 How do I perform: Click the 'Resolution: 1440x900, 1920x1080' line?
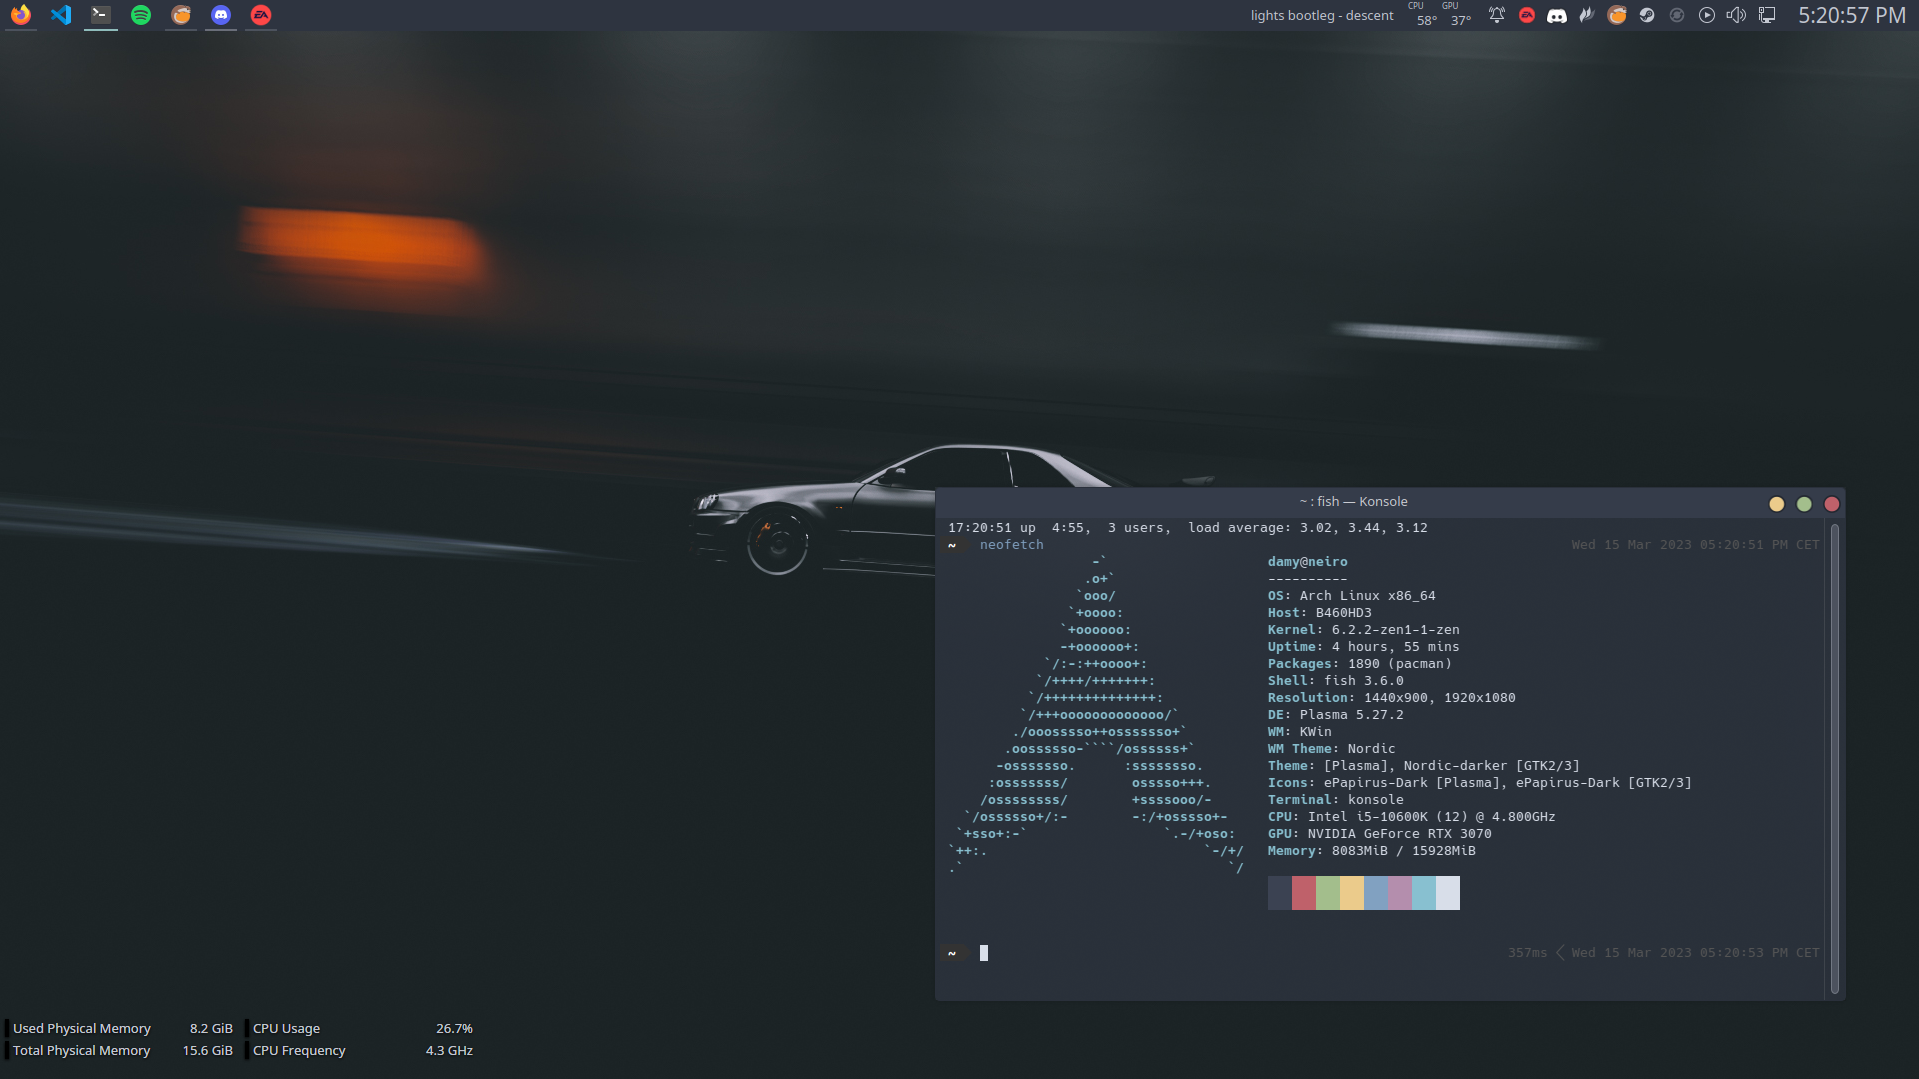point(1391,698)
